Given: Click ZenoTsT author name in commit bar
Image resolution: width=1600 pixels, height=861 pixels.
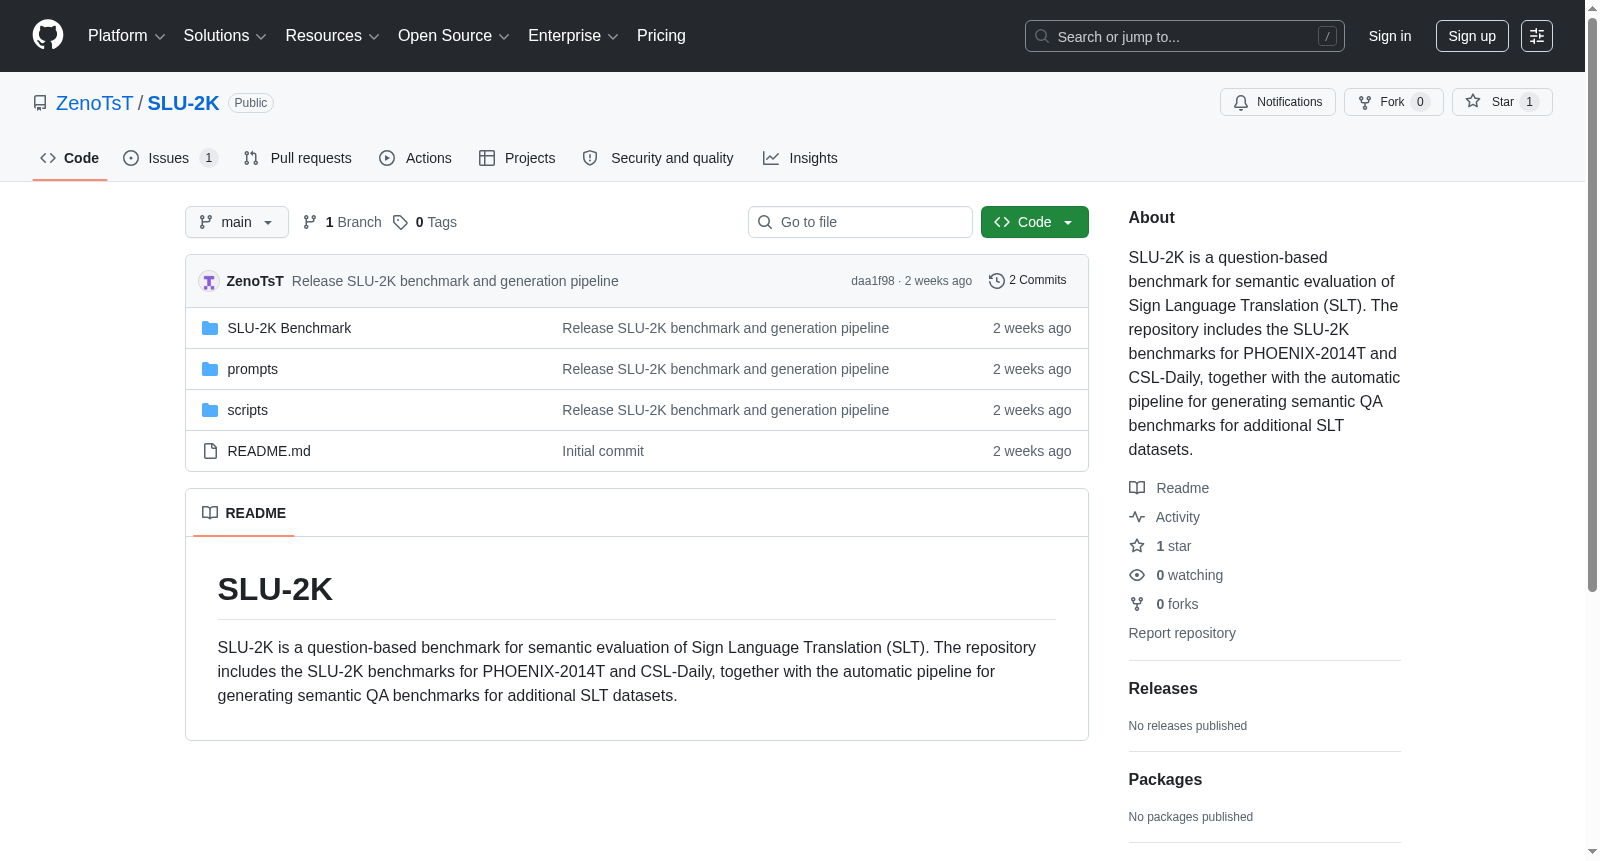Looking at the screenshot, I should (x=255, y=281).
